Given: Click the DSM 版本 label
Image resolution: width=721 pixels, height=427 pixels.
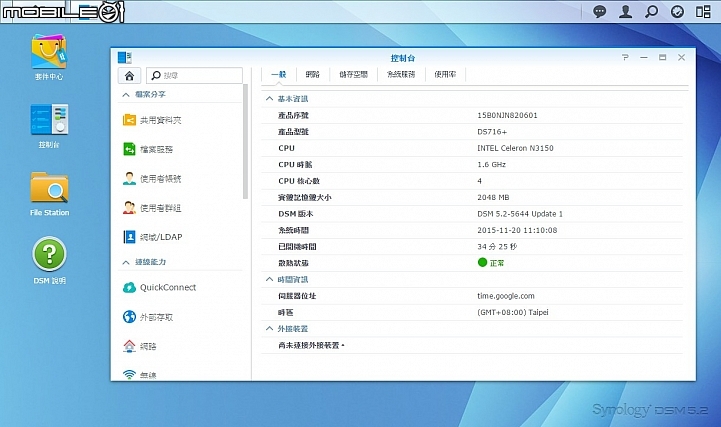Looking at the screenshot, I should point(296,214).
